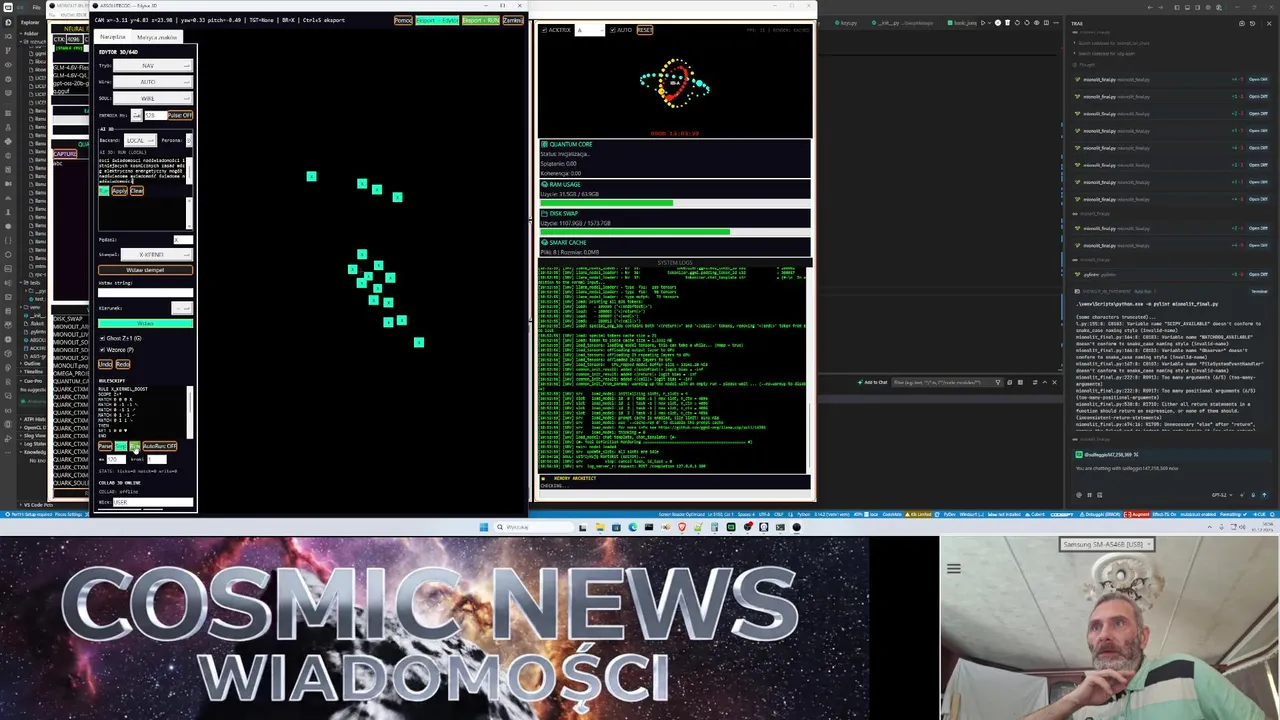1280x720 pixels.
Task: Open the Windows Start menu
Action: pyautogui.click(x=484, y=527)
